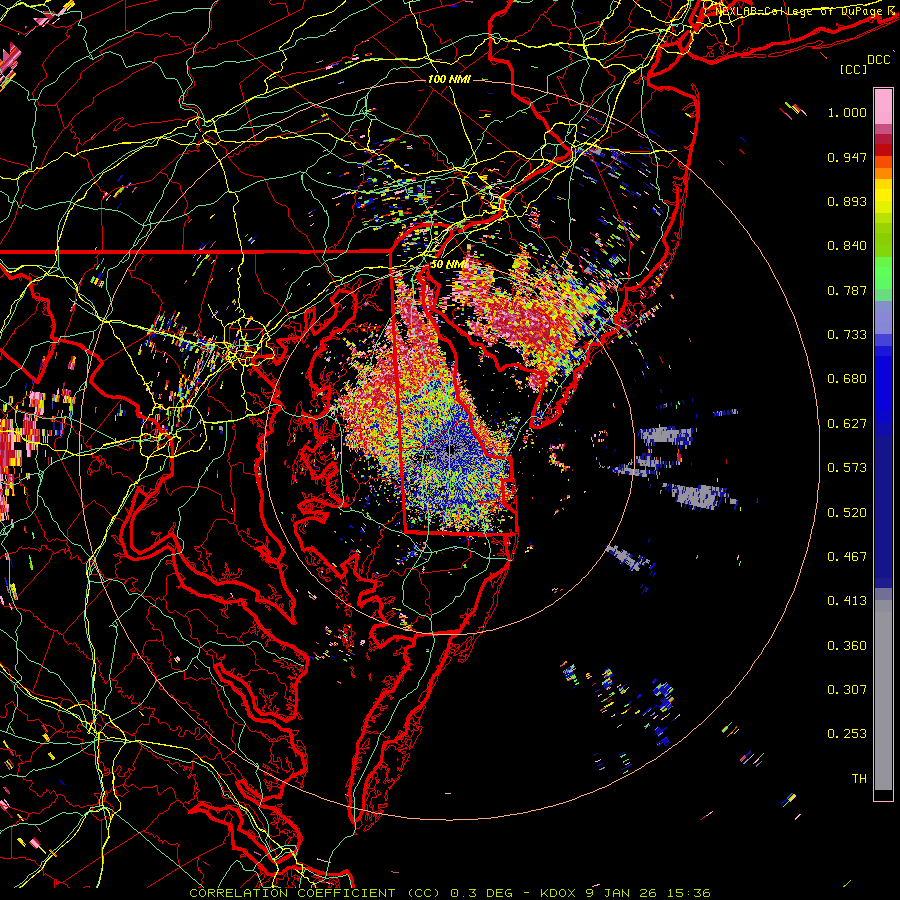The height and width of the screenshot is (900, 900).
Task: Click the 0.893 scale value
Action: click(847, 201)
